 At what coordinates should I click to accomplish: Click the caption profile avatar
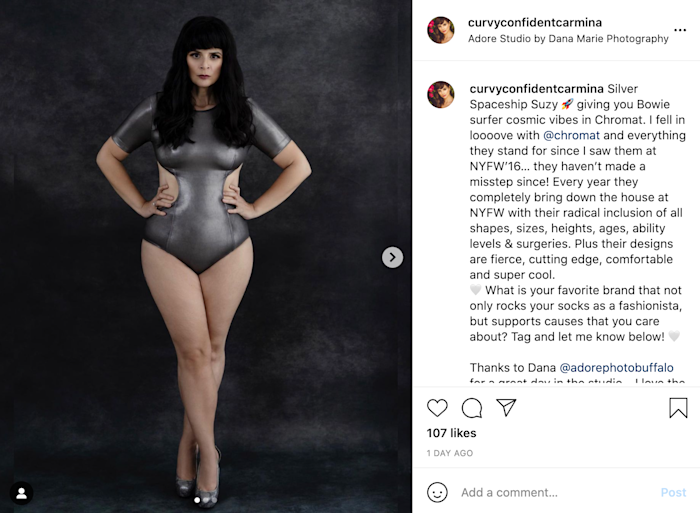click(441, 94)
